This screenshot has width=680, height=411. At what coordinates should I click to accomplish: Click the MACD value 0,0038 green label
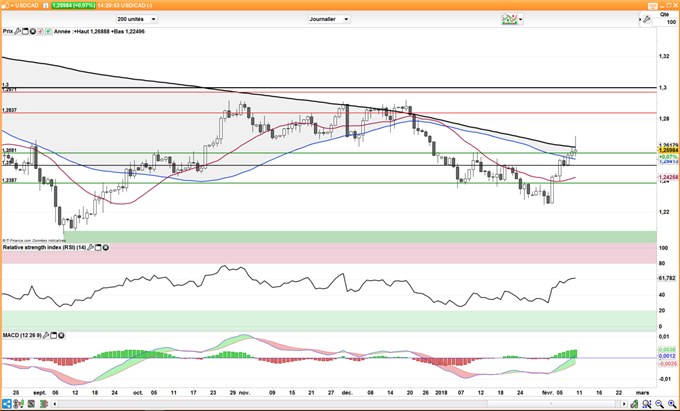pyautogui.click(x=668, y=349)
